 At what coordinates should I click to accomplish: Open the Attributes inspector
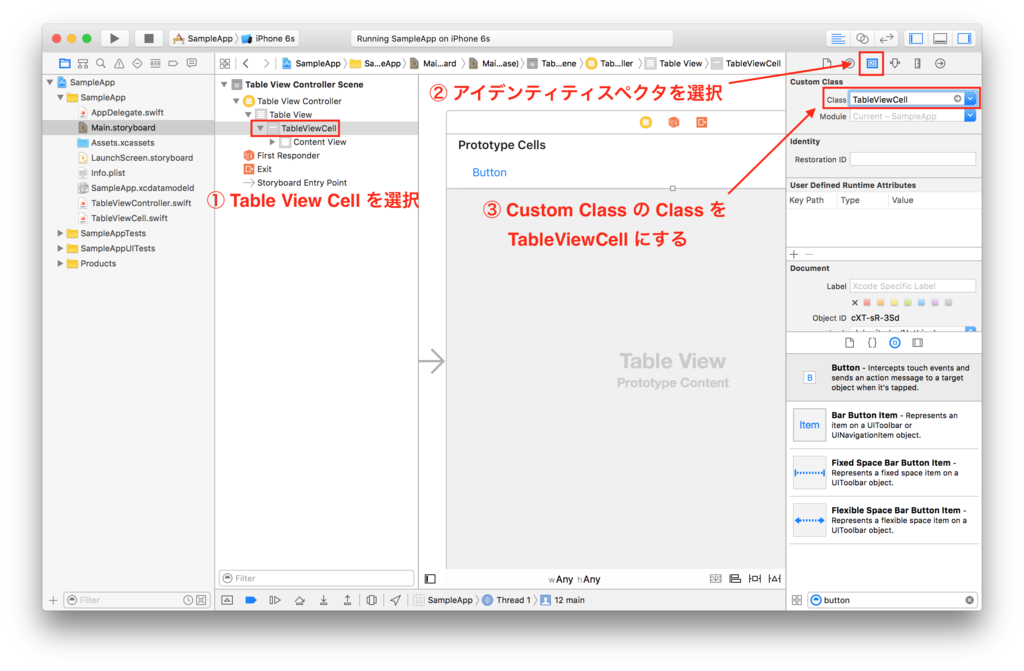(895, 63)
